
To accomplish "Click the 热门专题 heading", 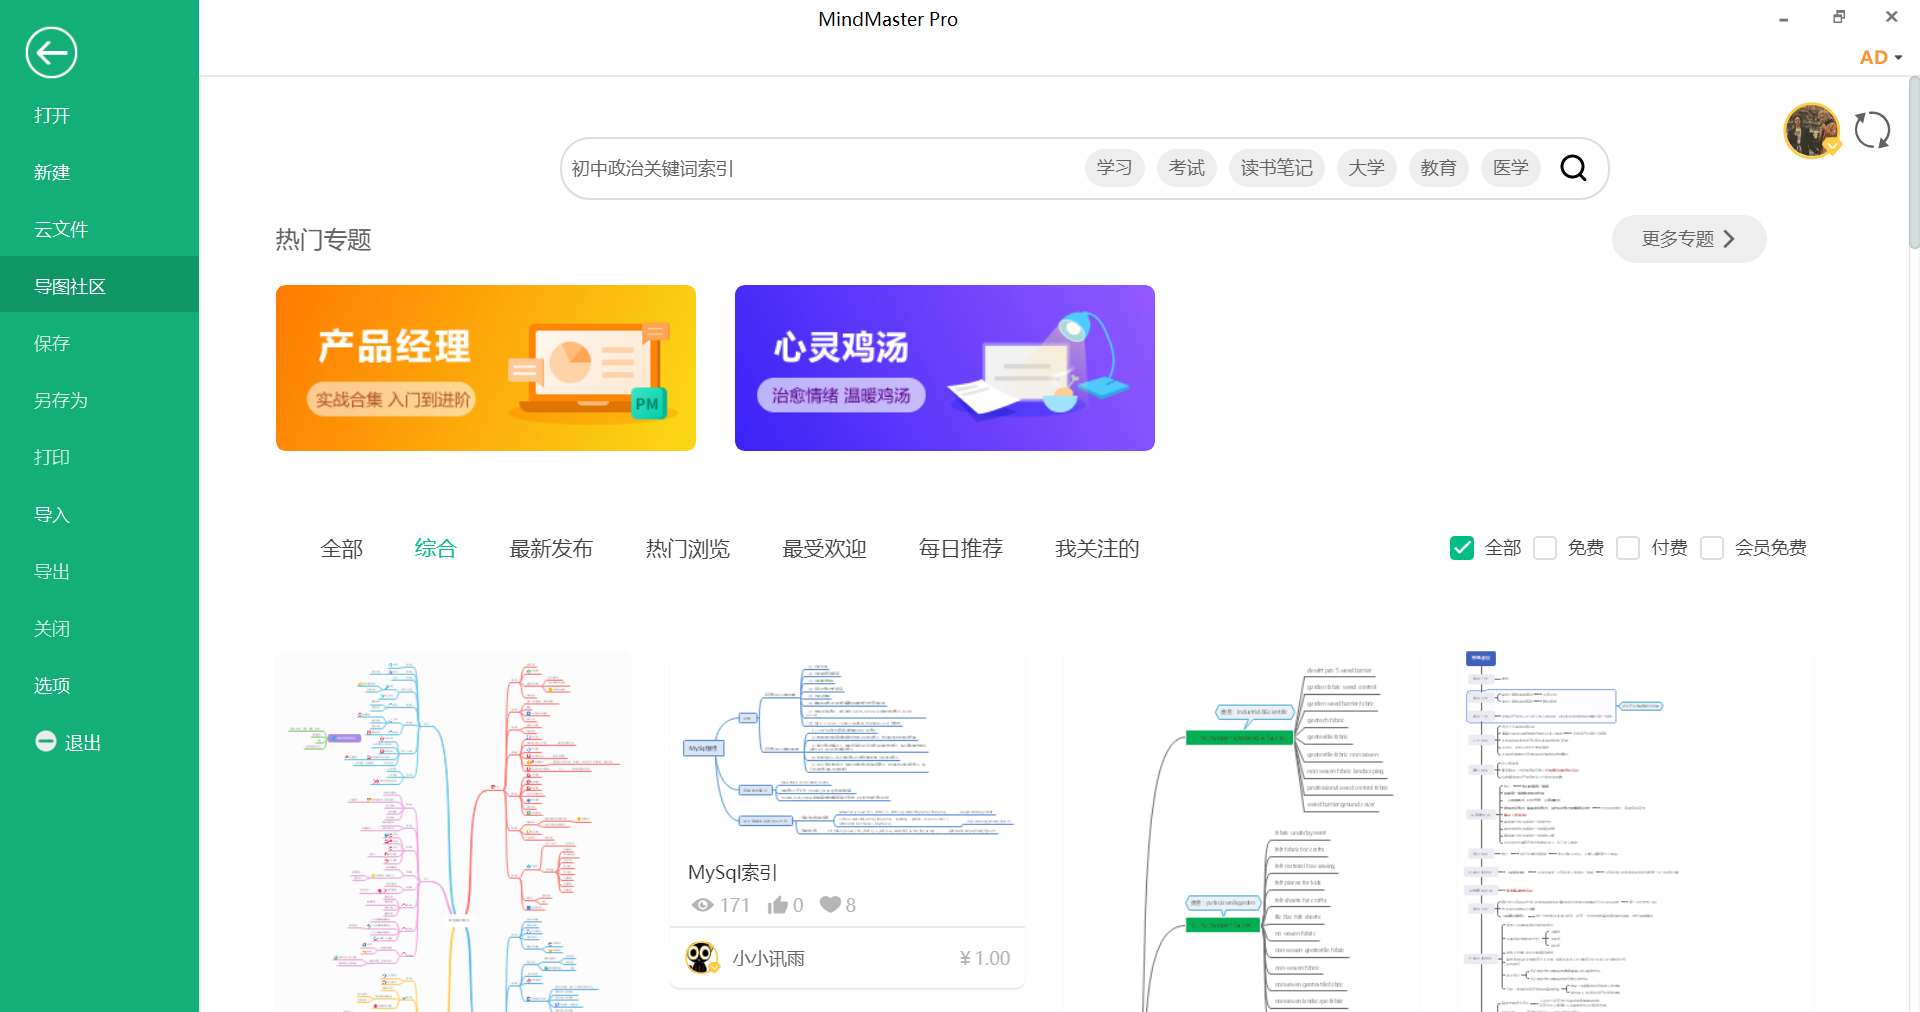I will [324, 240].
